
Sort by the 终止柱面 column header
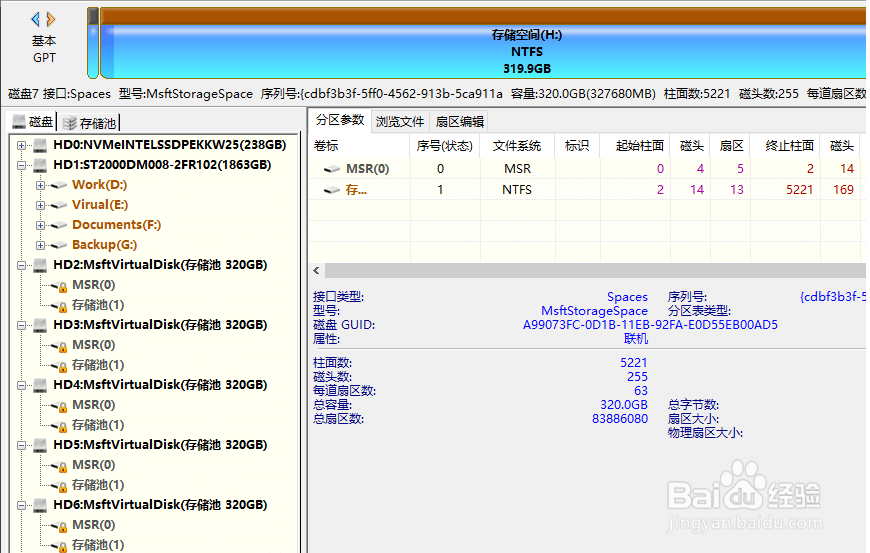[x=785, y=145]
